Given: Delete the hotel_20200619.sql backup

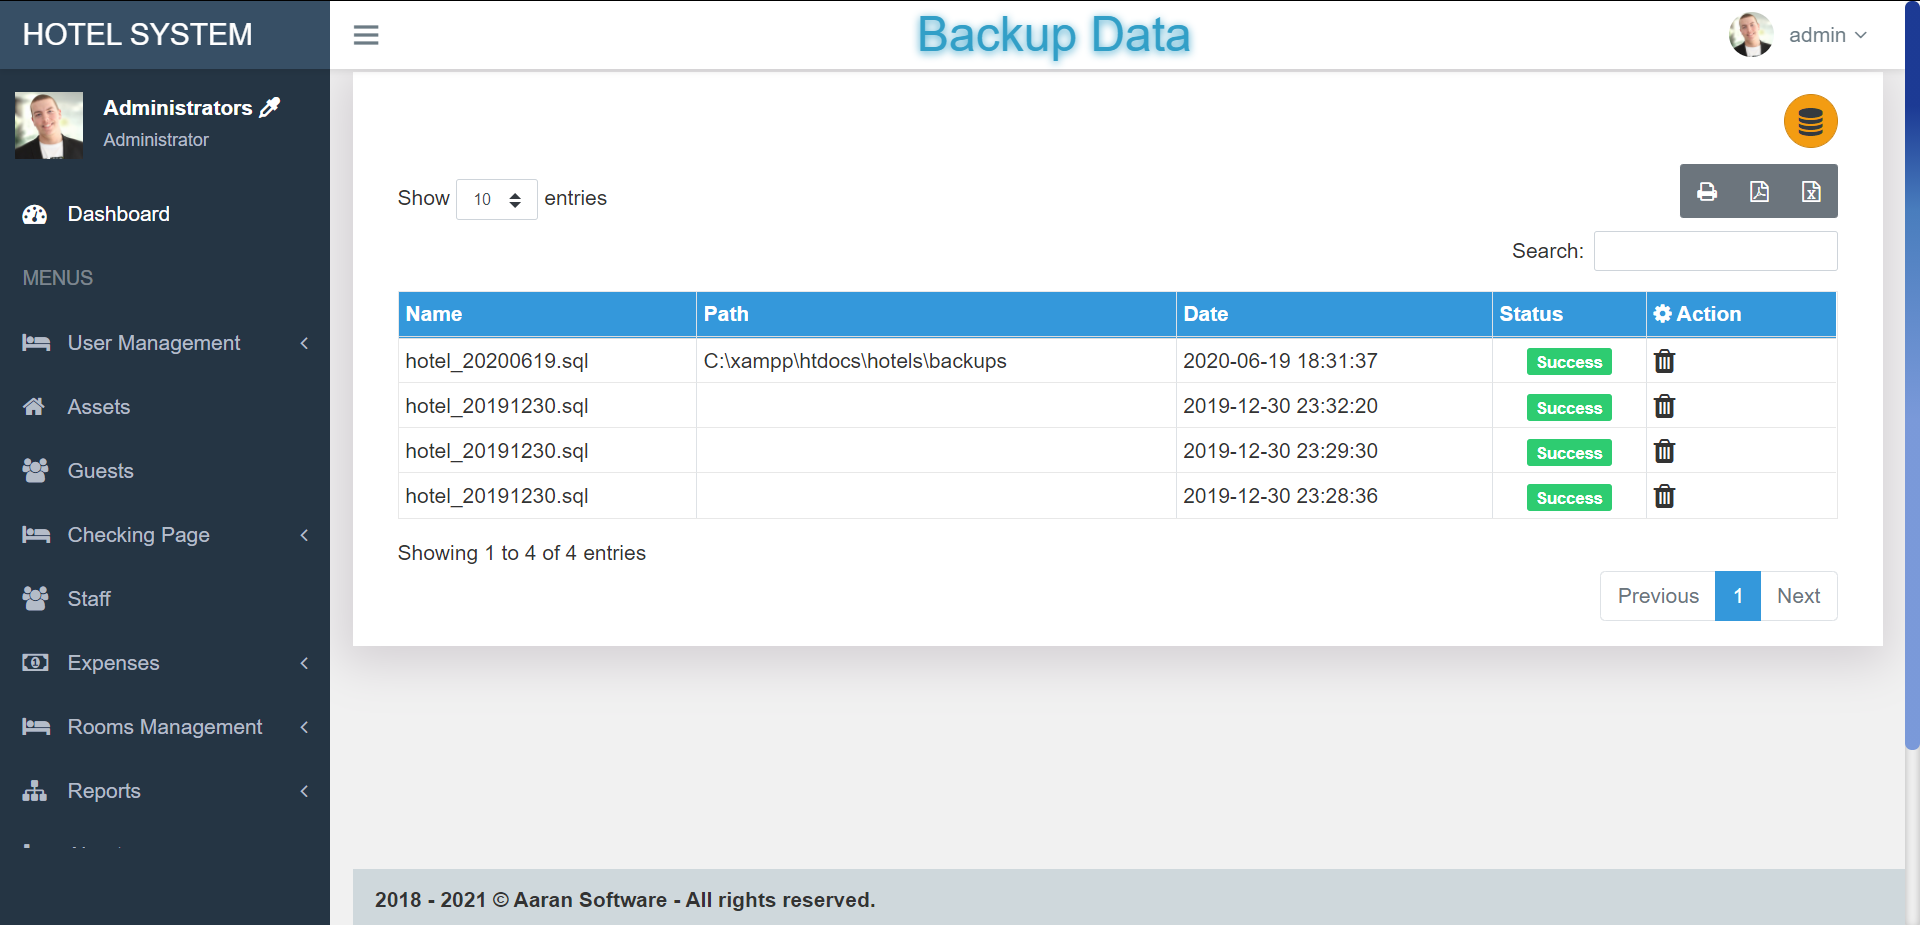Looking at the screenshot, I should pyautogui.click(x=1664, y=361).
